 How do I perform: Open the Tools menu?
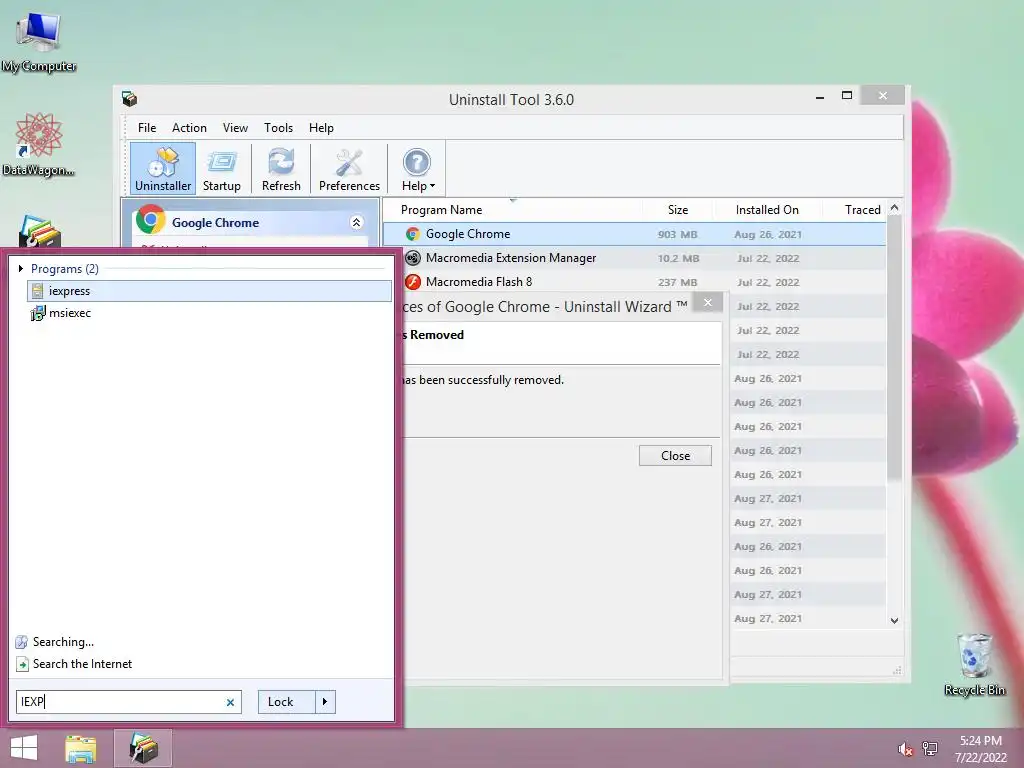278,128
